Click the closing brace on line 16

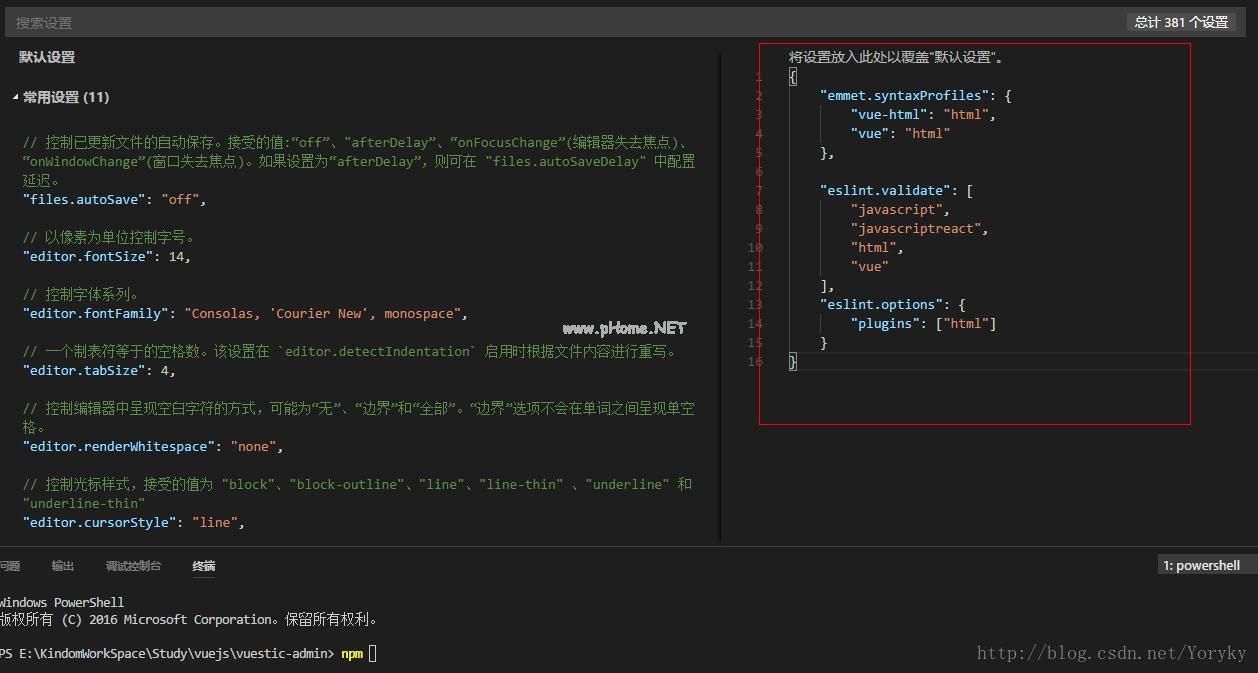[793, 361]
